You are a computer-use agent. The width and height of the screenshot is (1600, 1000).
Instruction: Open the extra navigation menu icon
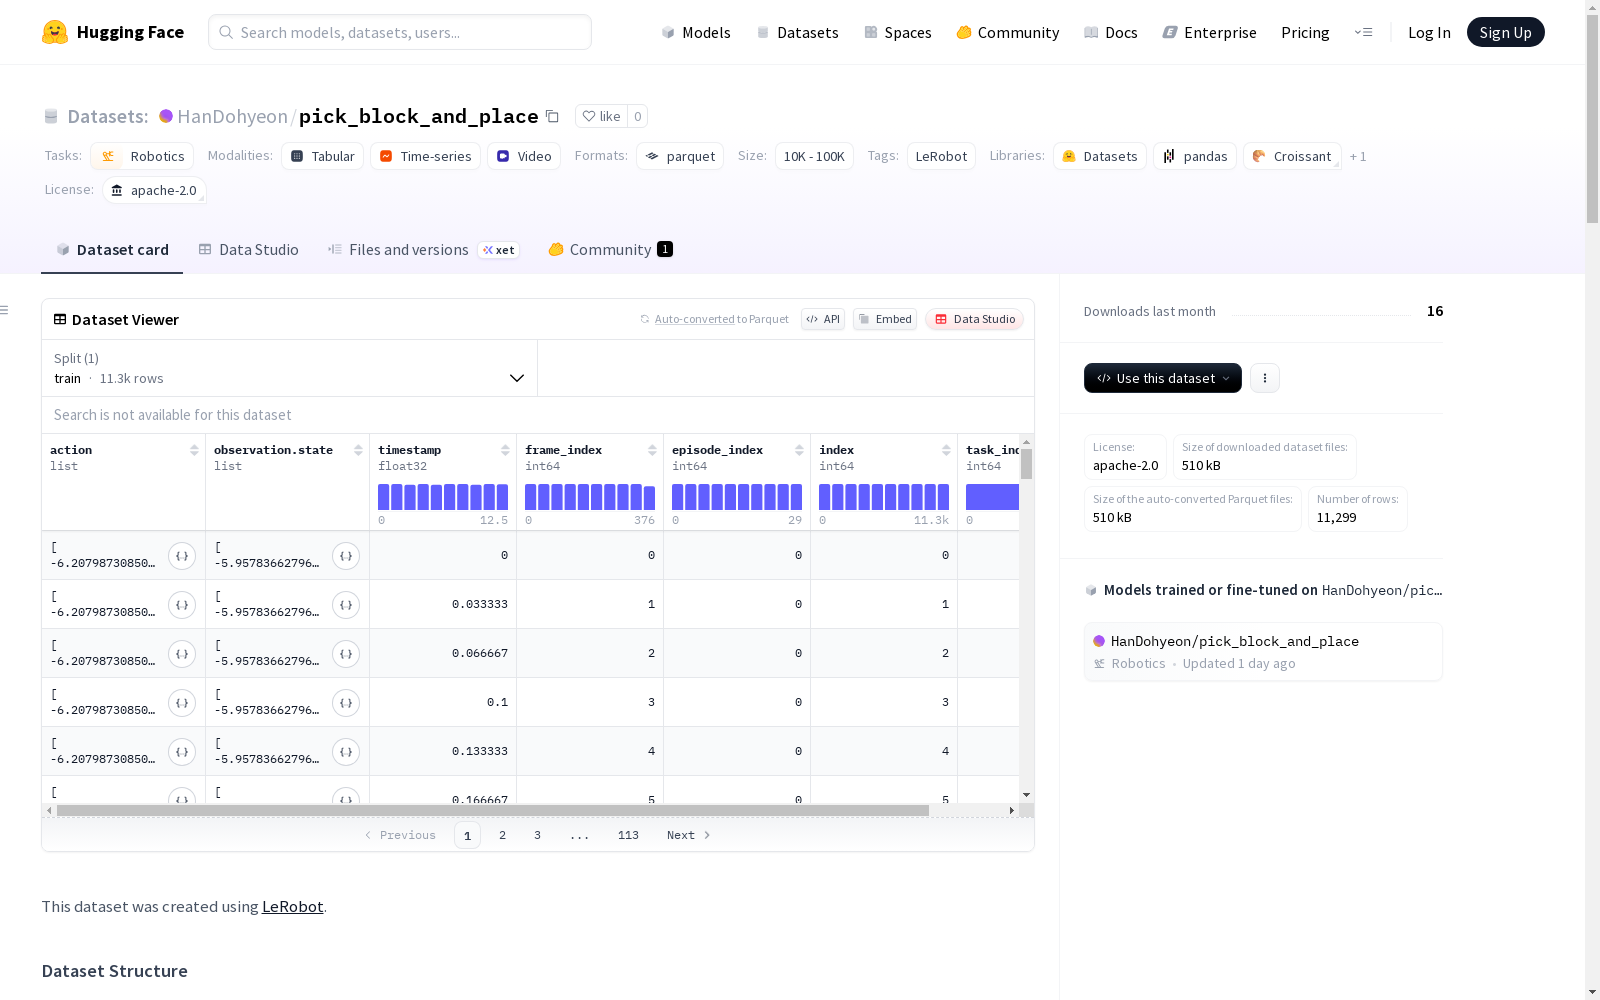point(1363,32)
